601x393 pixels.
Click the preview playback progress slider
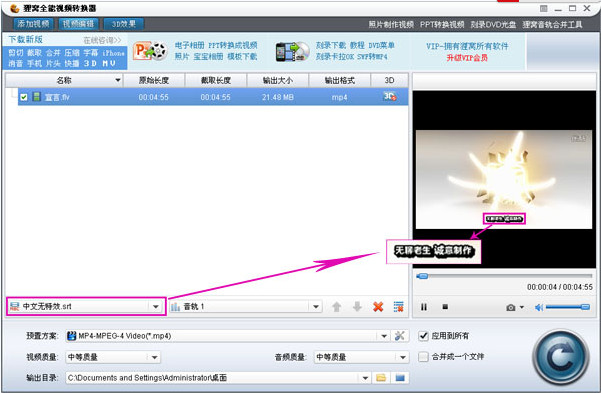[x=504, y=276]
